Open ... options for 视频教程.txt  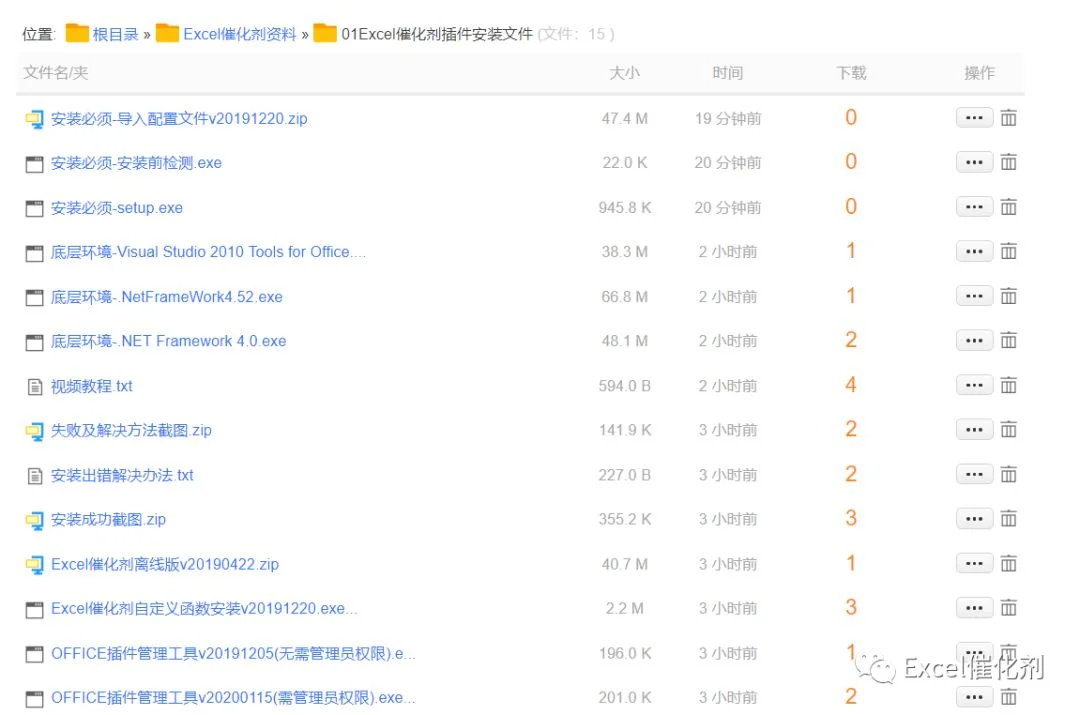pyautogui.click(x=974, y=385)
